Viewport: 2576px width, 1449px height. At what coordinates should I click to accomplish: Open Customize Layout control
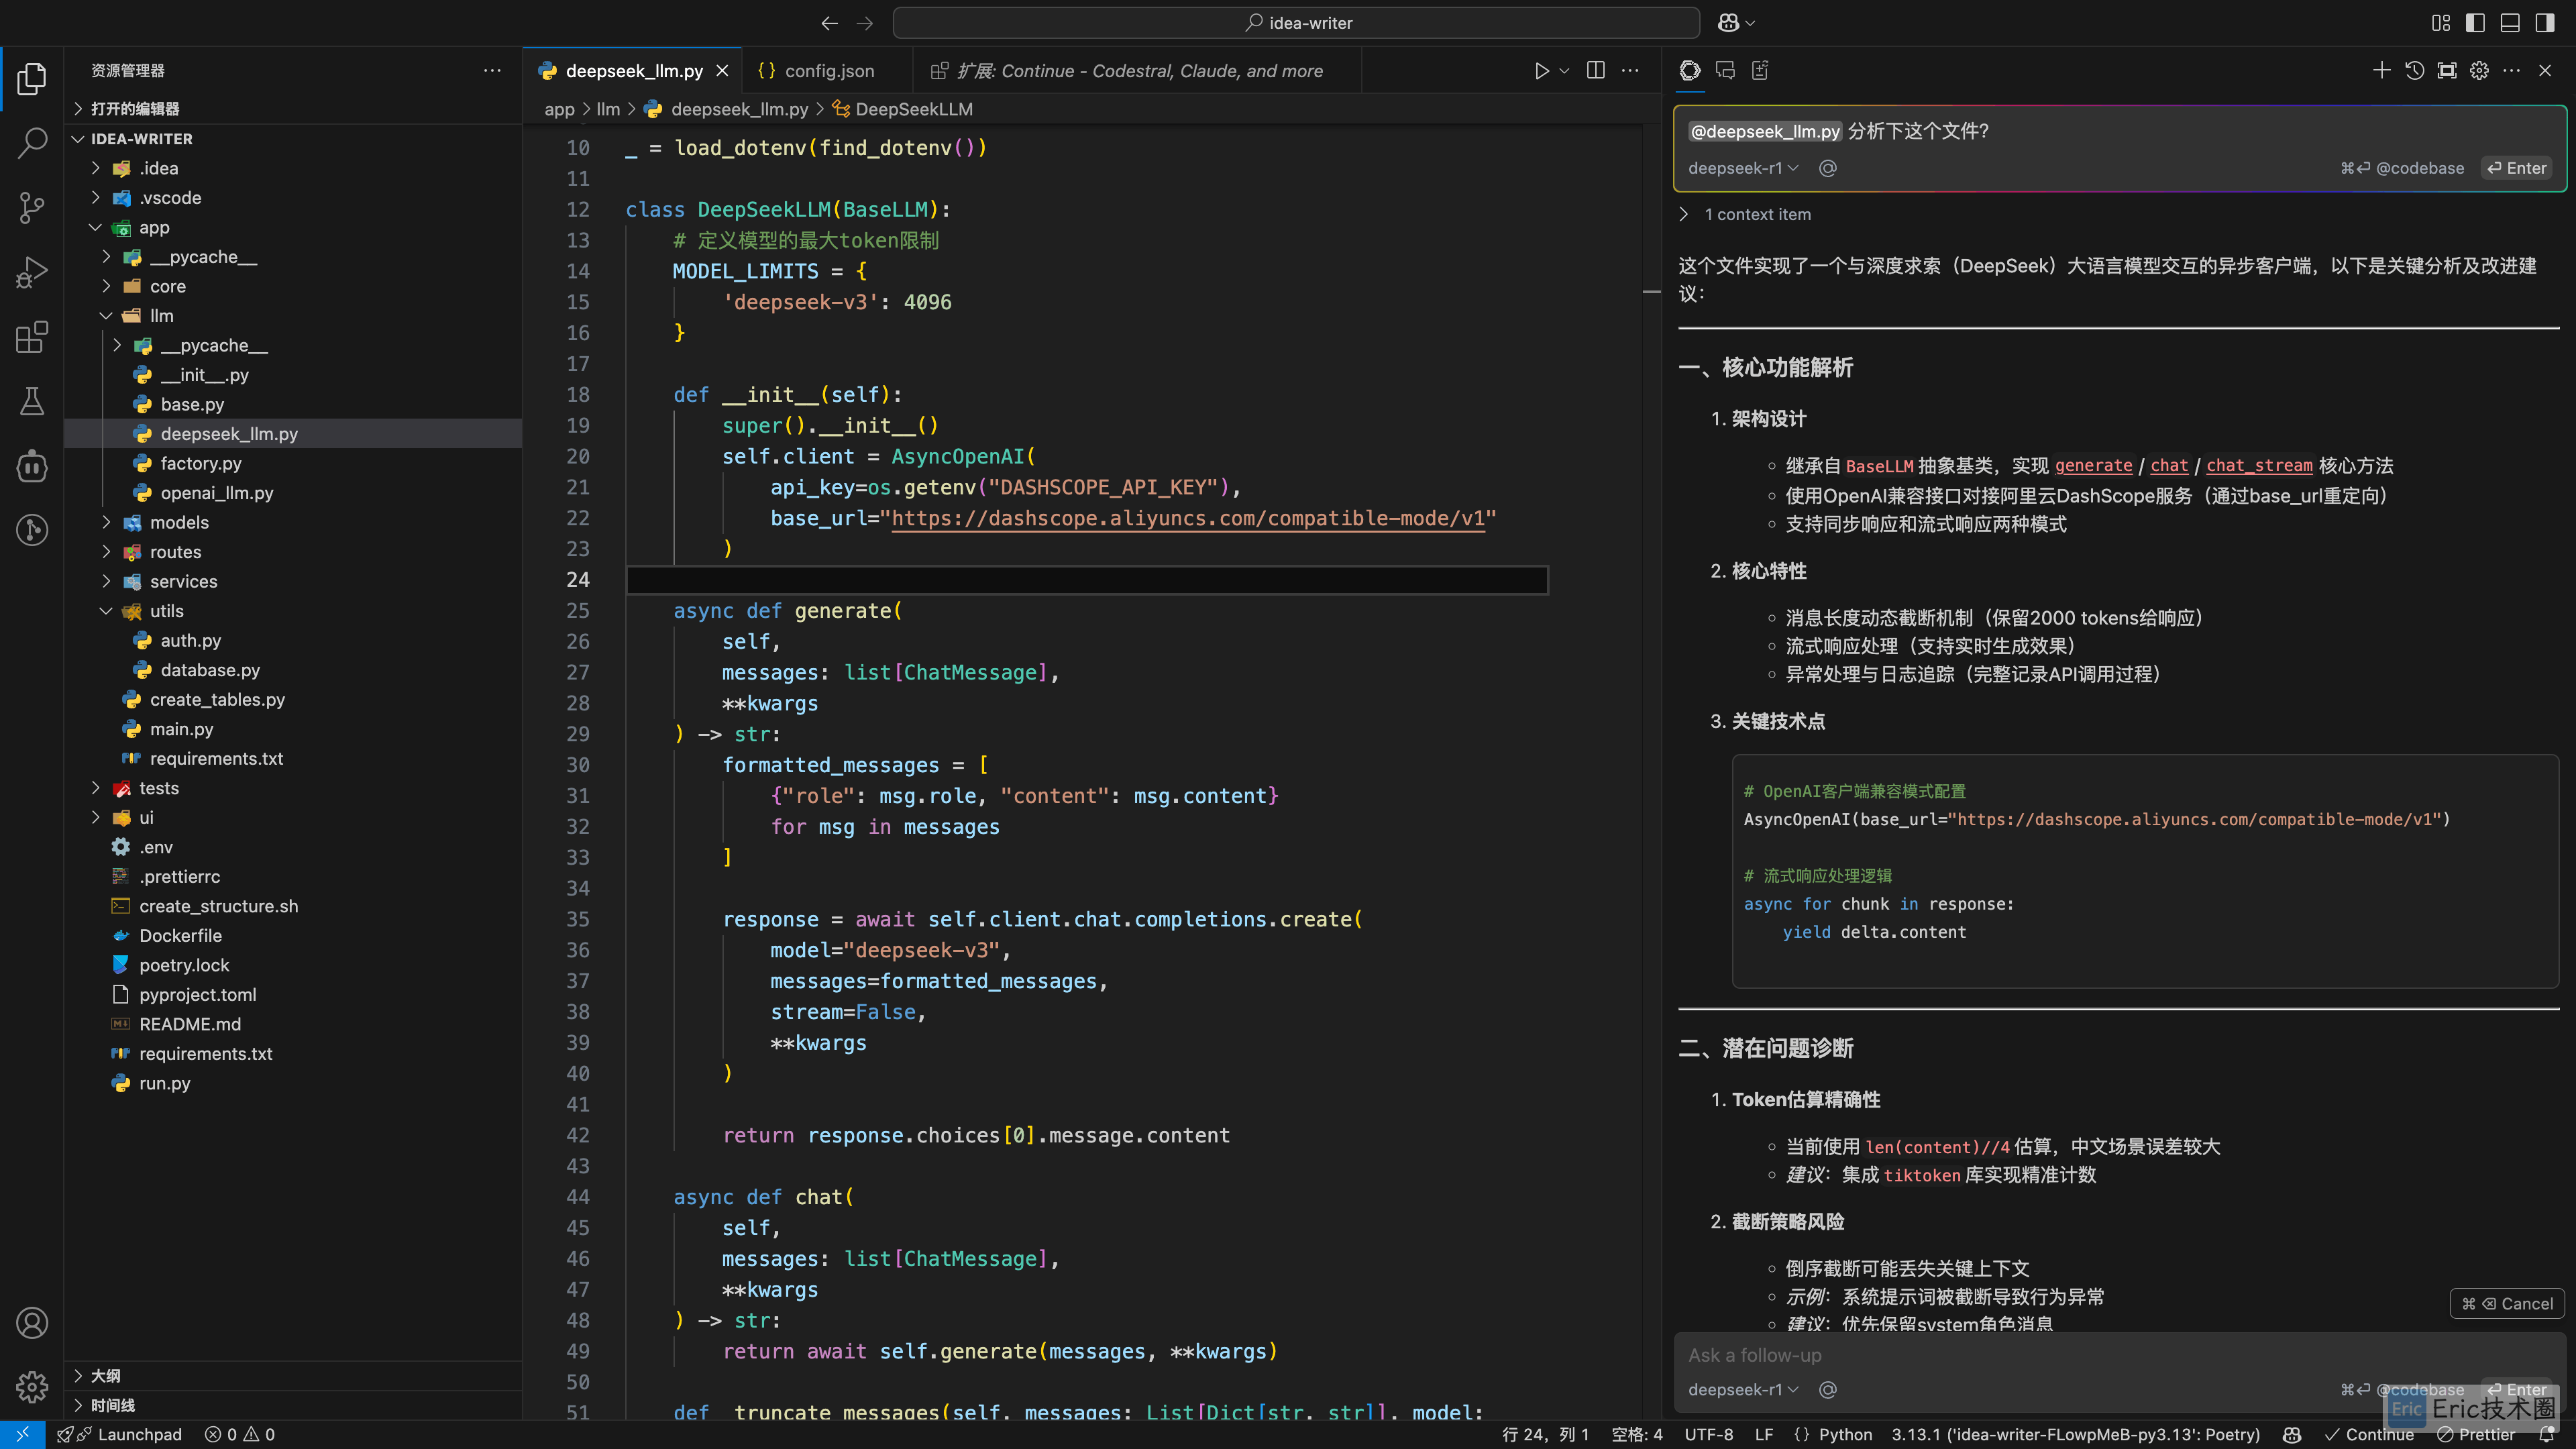pos(2441,23)
